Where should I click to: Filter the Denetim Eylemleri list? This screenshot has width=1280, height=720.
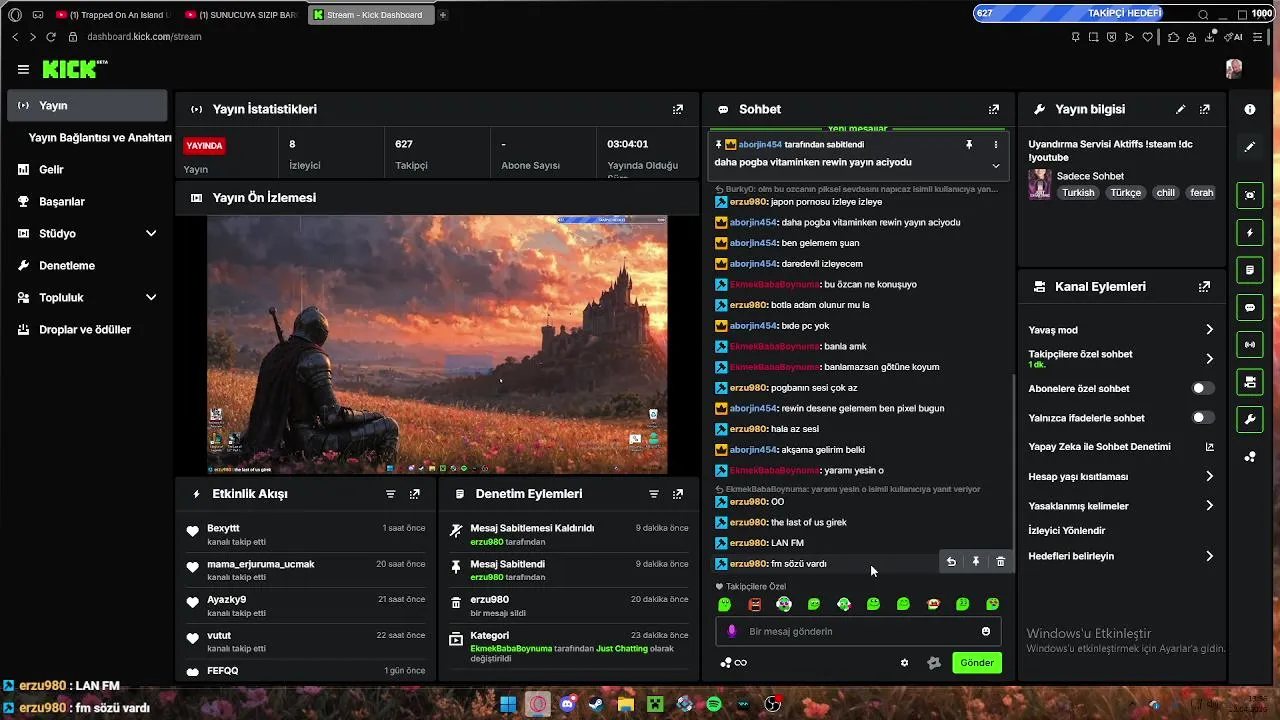tap(654, 494)
